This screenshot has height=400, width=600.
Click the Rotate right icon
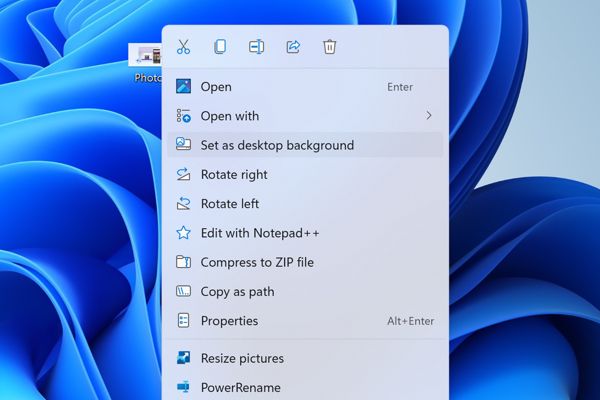pos(183,174)
